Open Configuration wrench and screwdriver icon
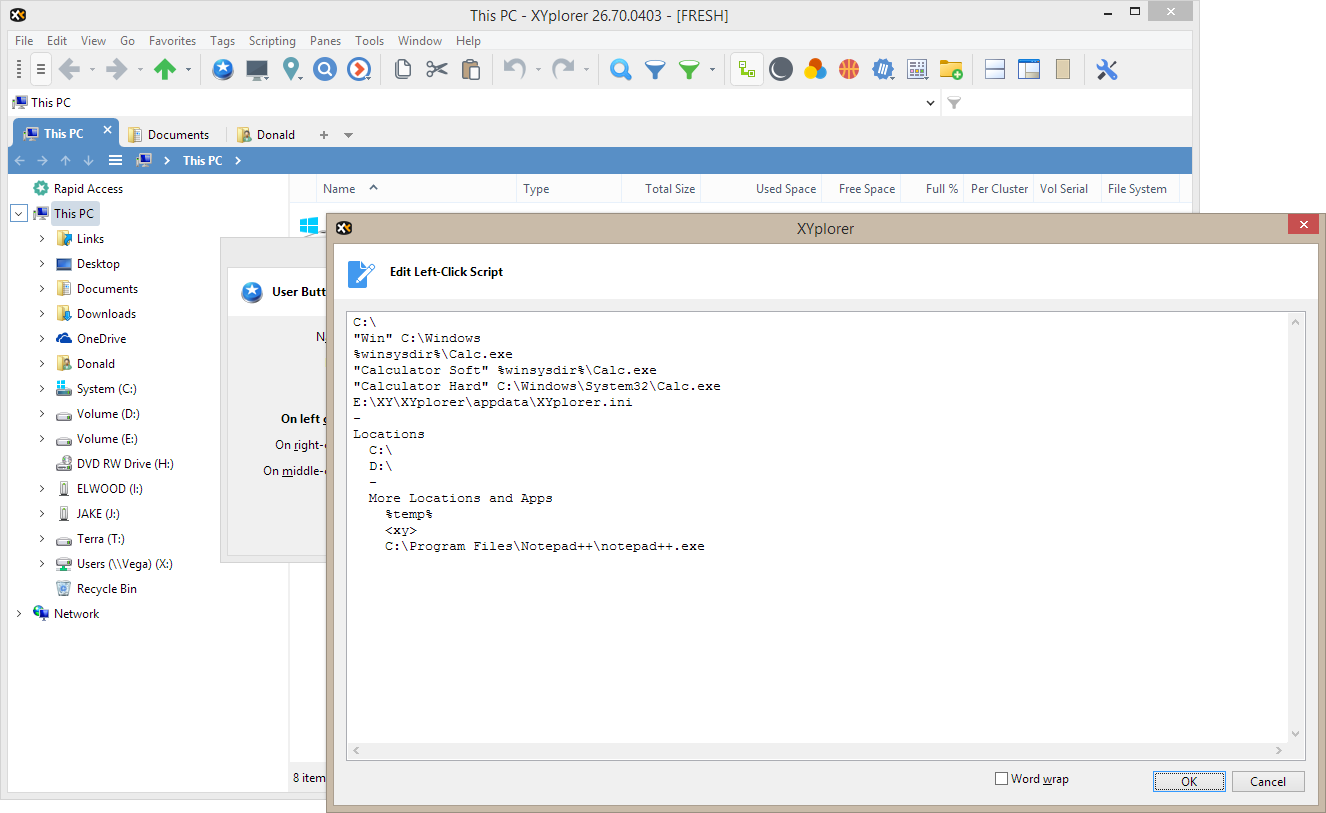 (1106, 69)
